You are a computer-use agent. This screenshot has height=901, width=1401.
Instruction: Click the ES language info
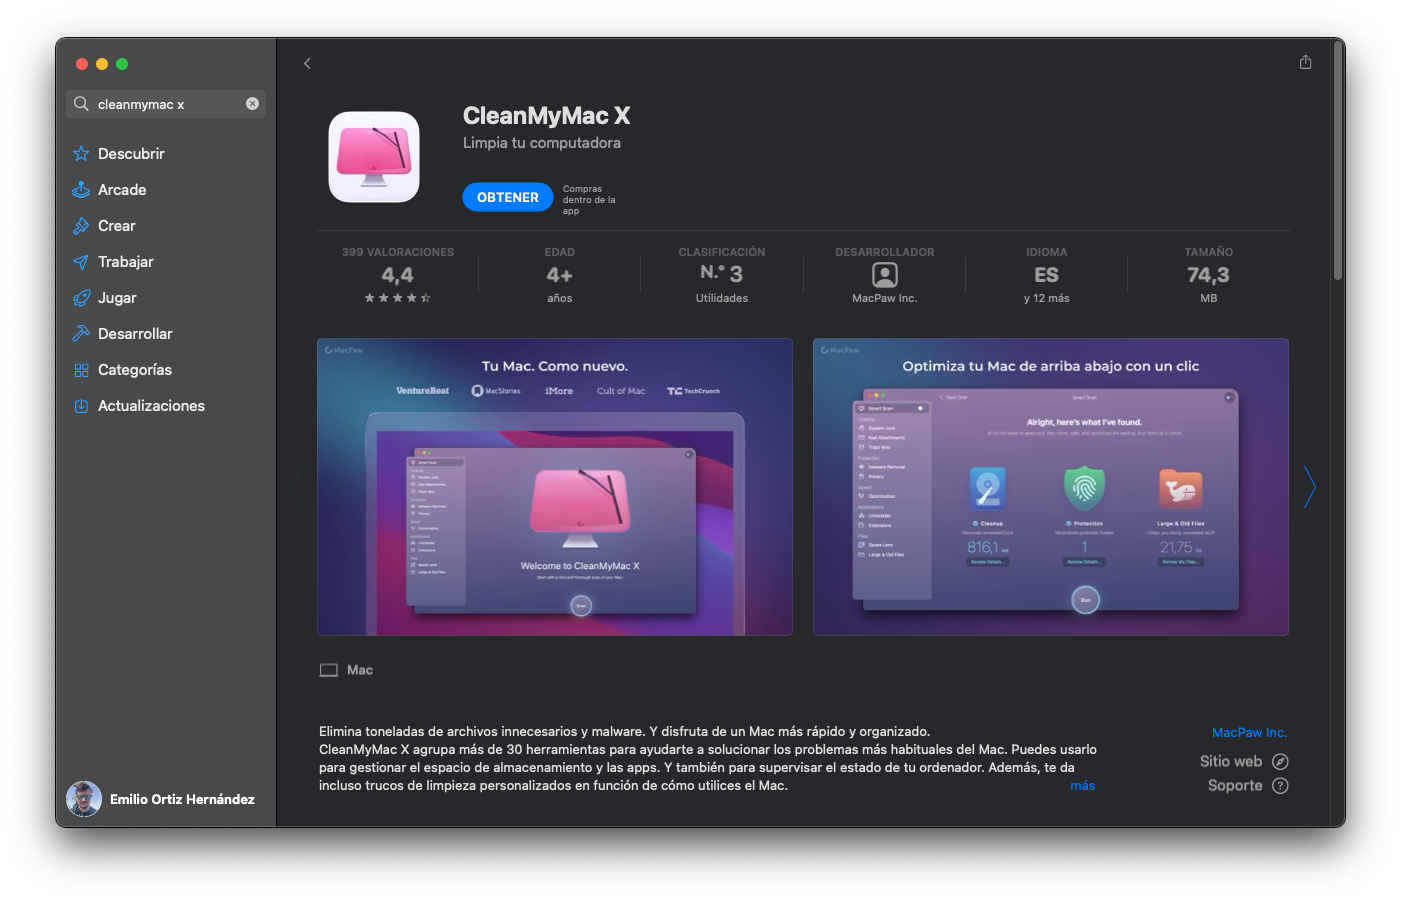[1046, 275]
